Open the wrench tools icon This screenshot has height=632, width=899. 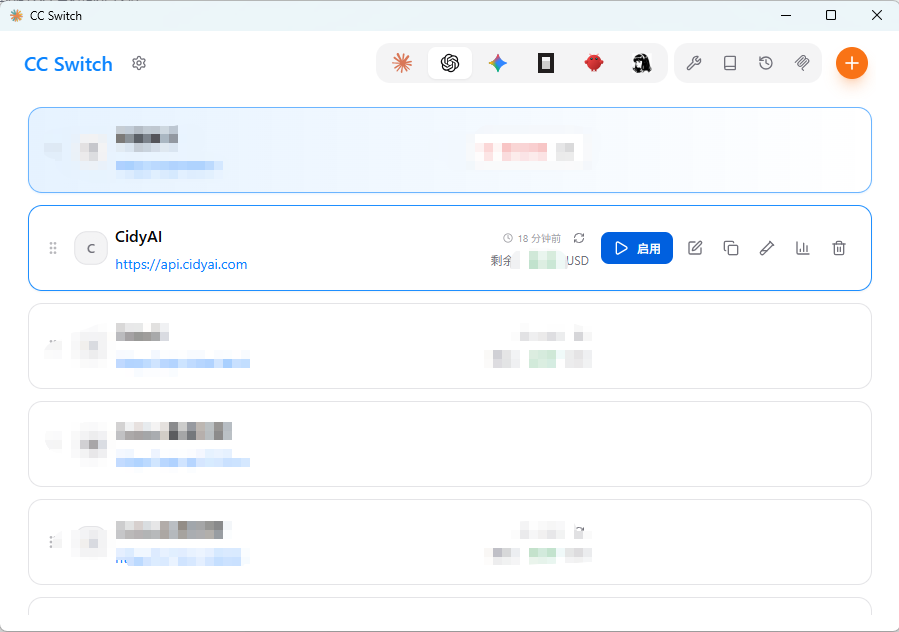click(694, 63)
